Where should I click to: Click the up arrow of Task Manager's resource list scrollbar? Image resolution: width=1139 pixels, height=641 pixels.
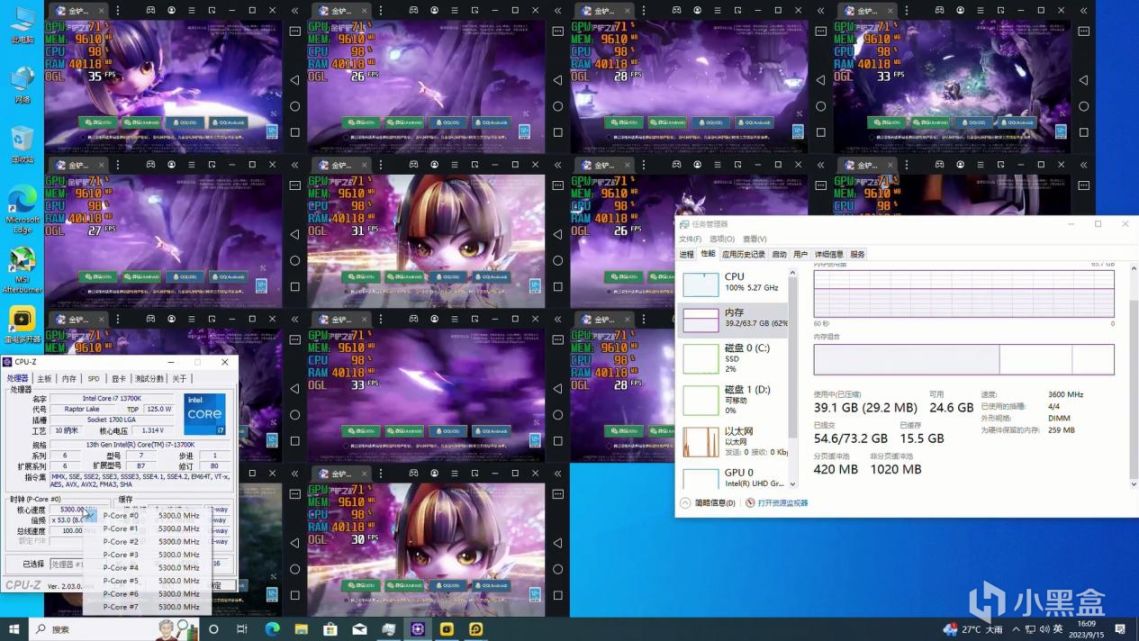(x=793, y=273)
